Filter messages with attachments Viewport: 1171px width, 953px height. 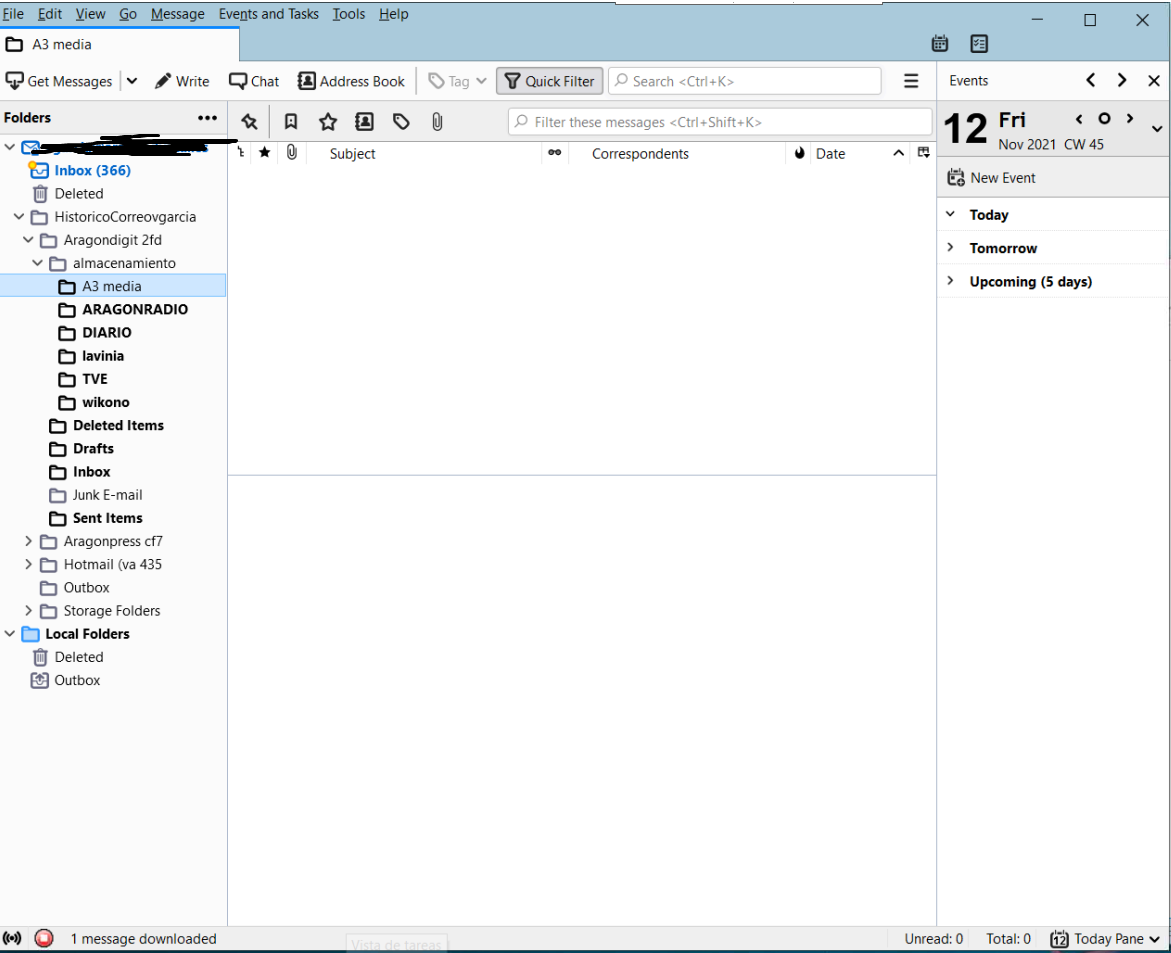[x=437, y=121]
